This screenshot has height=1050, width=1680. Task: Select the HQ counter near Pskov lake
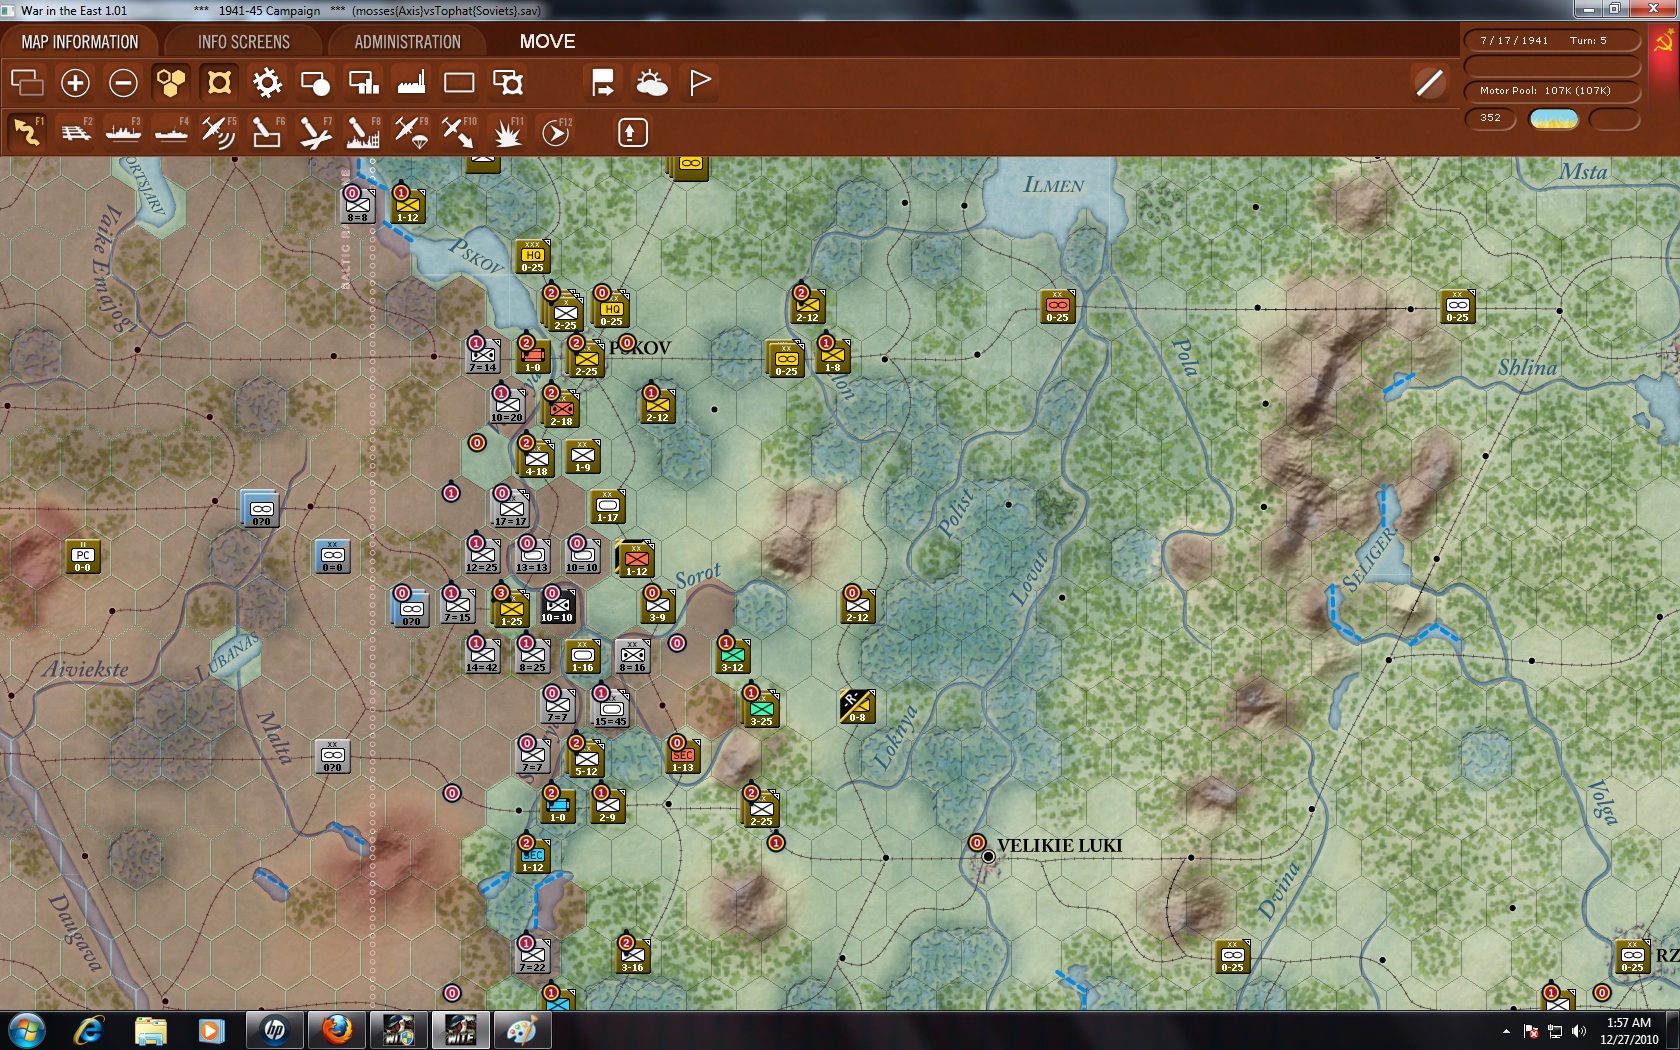(x=532, y=257)
